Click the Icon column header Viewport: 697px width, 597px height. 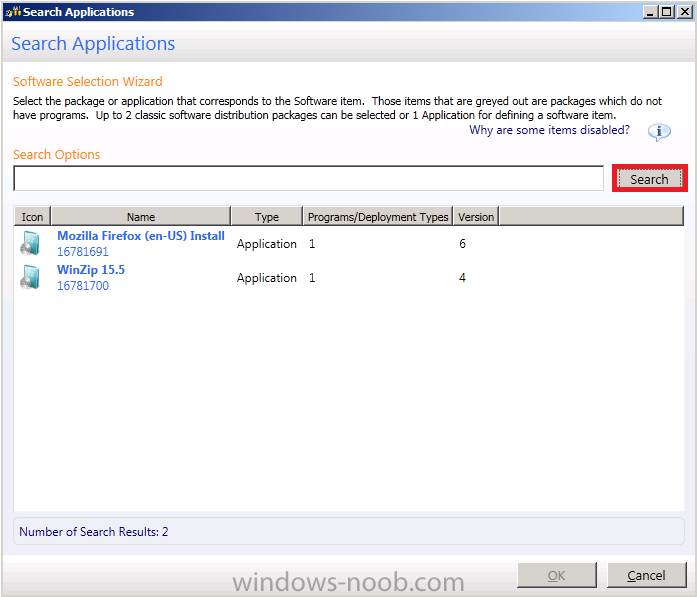pos(32,216)
